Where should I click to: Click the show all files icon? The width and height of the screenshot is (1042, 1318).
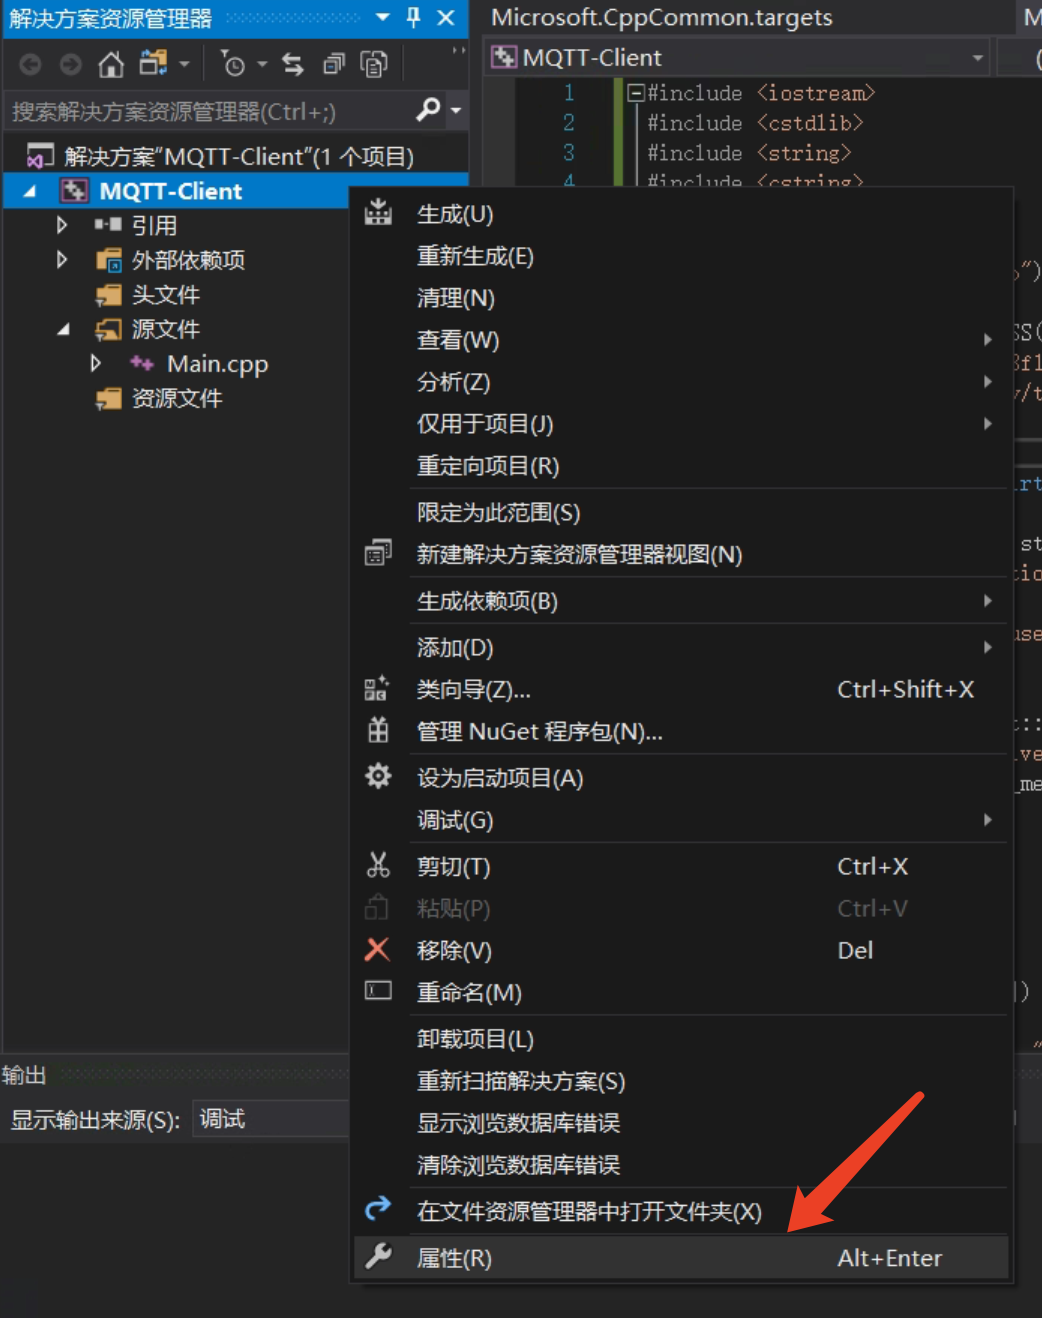click(374, 65)
